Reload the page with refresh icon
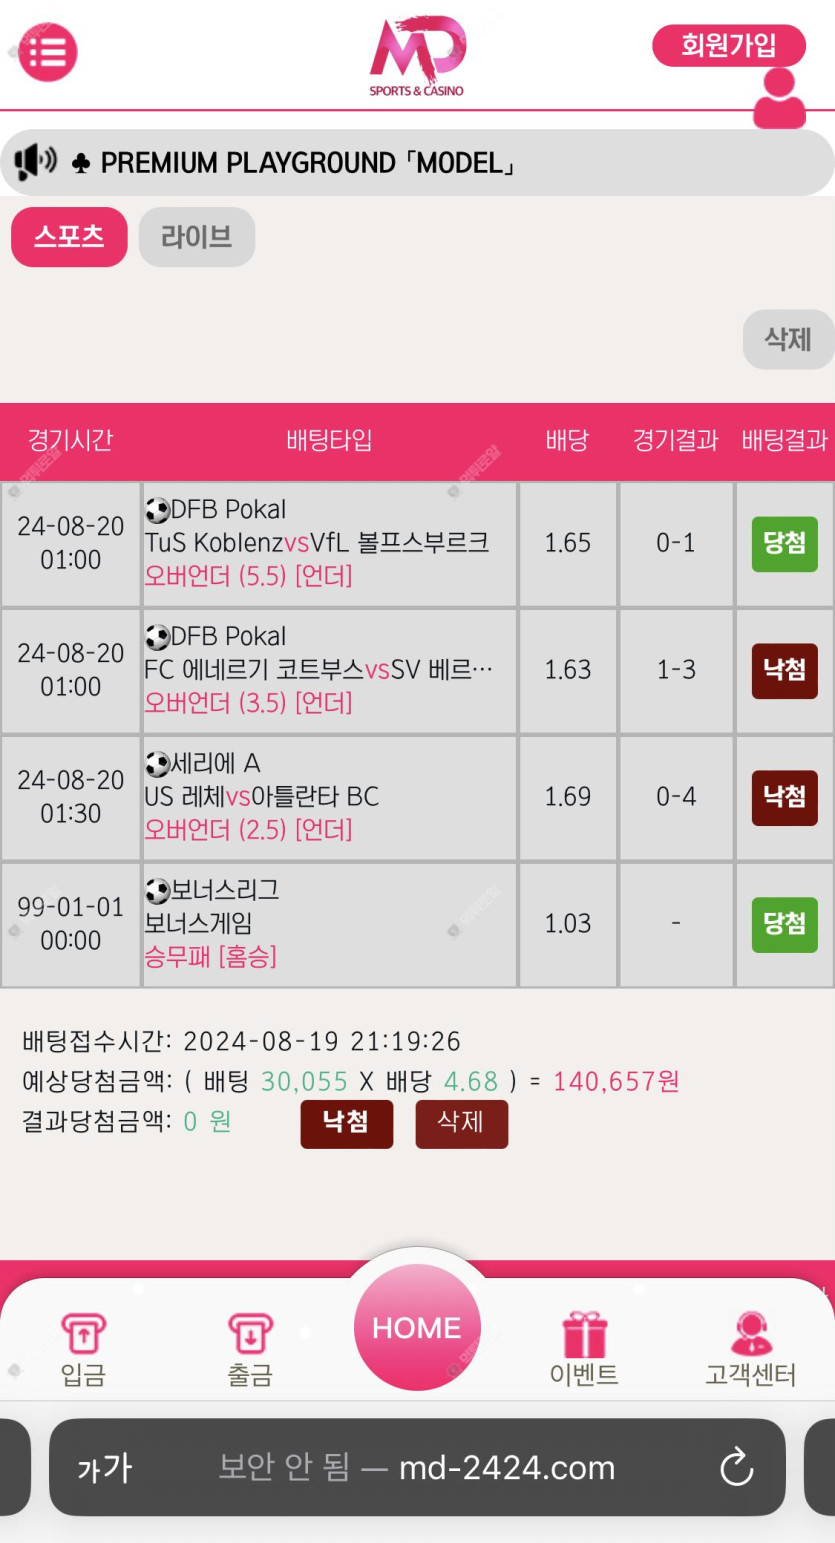Screen dimensions: 835x1543 [737, 1468]
